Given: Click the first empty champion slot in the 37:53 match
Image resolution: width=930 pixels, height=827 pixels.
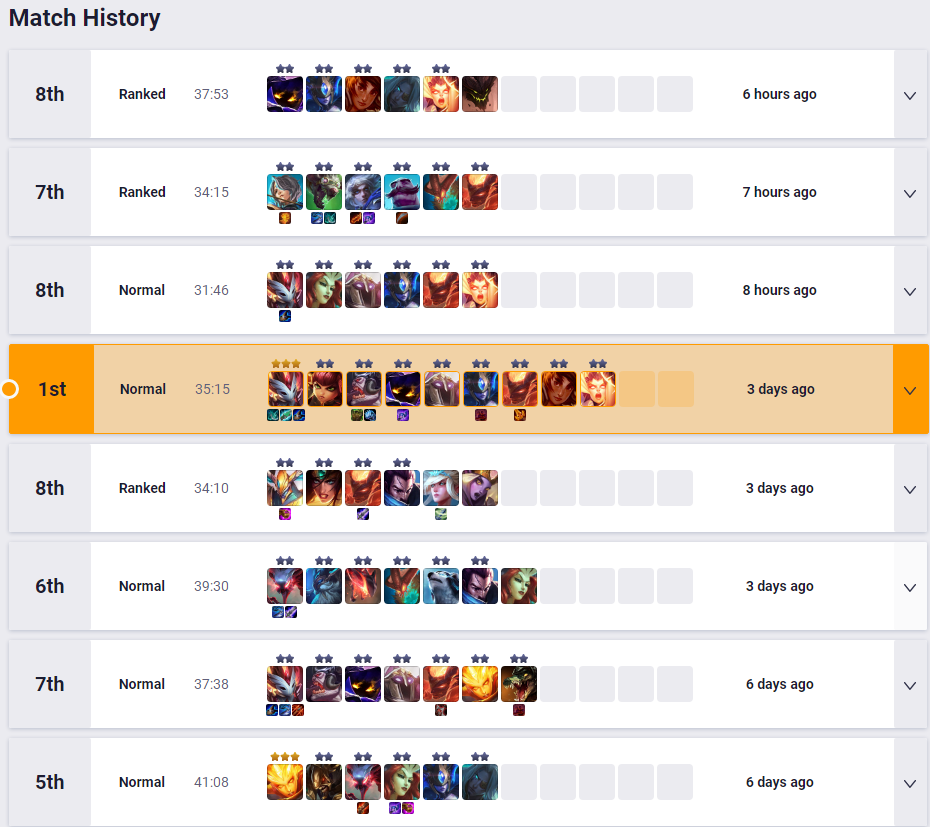Looking at the screenshot, I should tap(519, 94).
